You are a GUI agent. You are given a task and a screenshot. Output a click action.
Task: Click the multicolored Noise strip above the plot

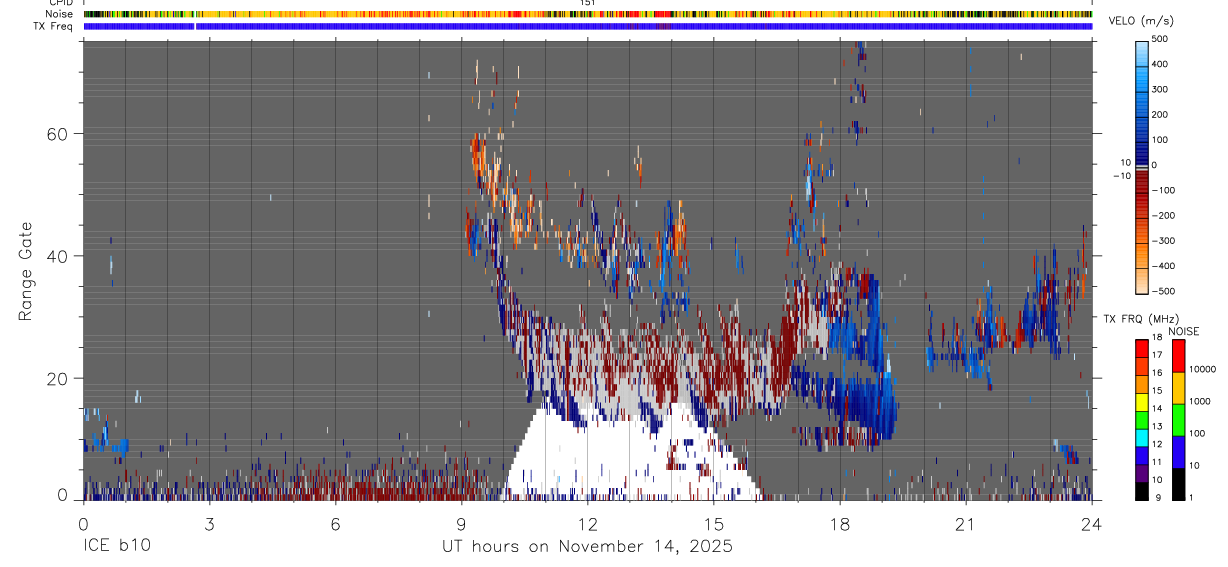point(588,14)
